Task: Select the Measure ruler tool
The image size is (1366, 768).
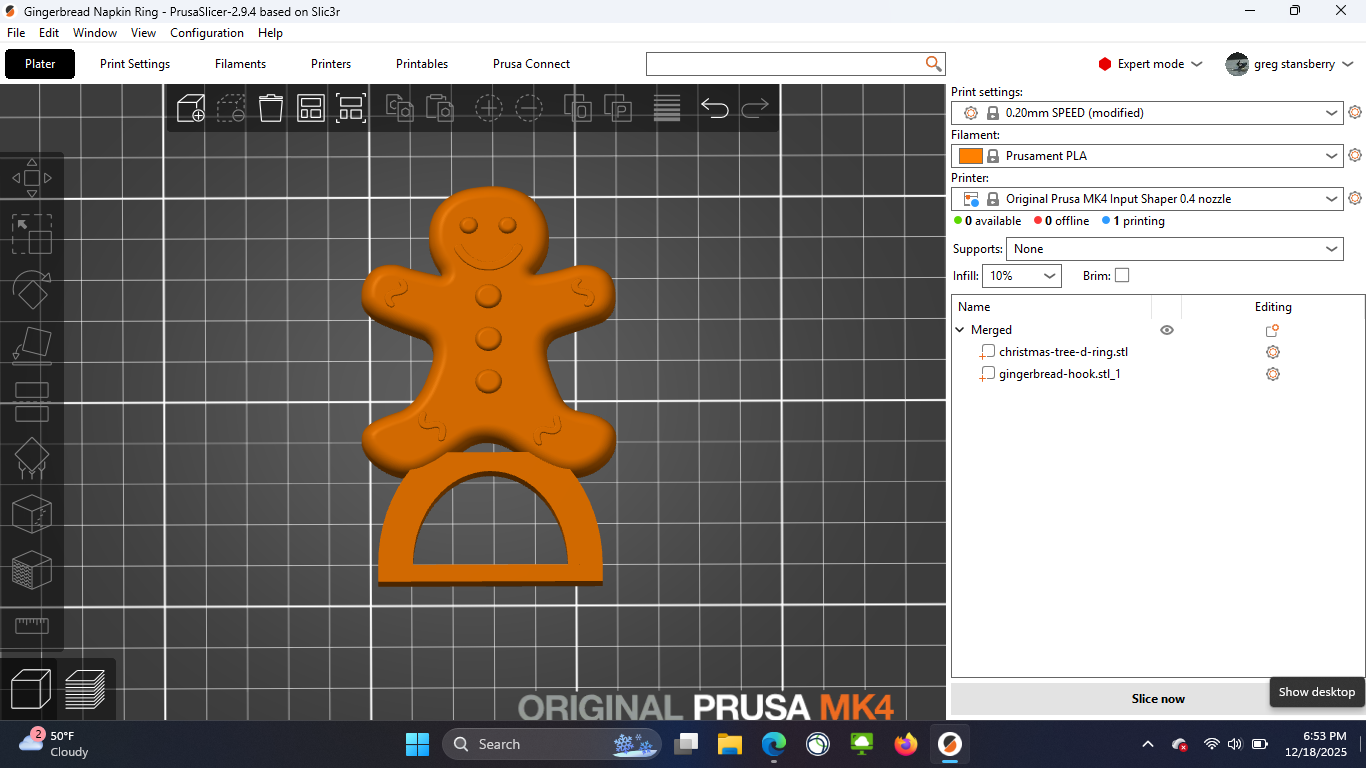Action: click(31, 626)
